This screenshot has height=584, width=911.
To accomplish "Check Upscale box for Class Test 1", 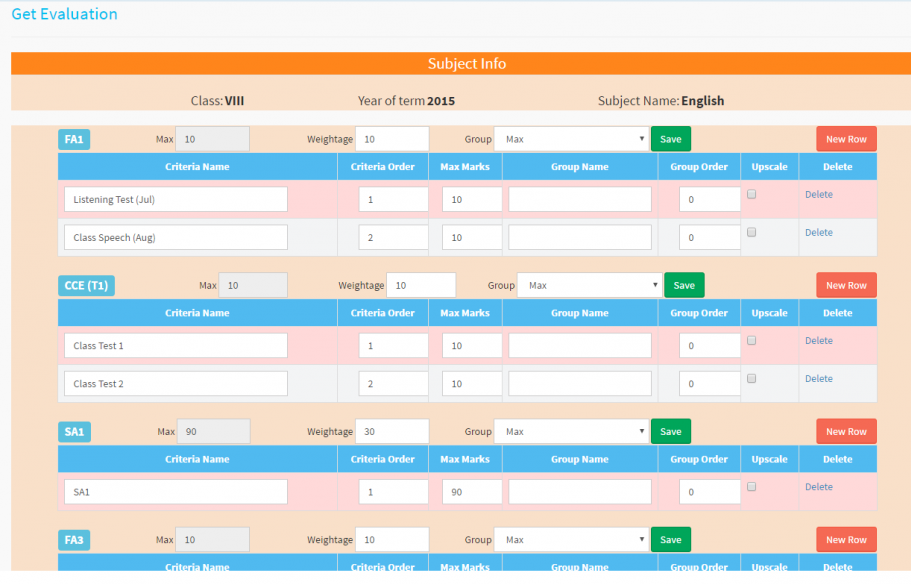I will pyautogui.click(x=752, y=341).
